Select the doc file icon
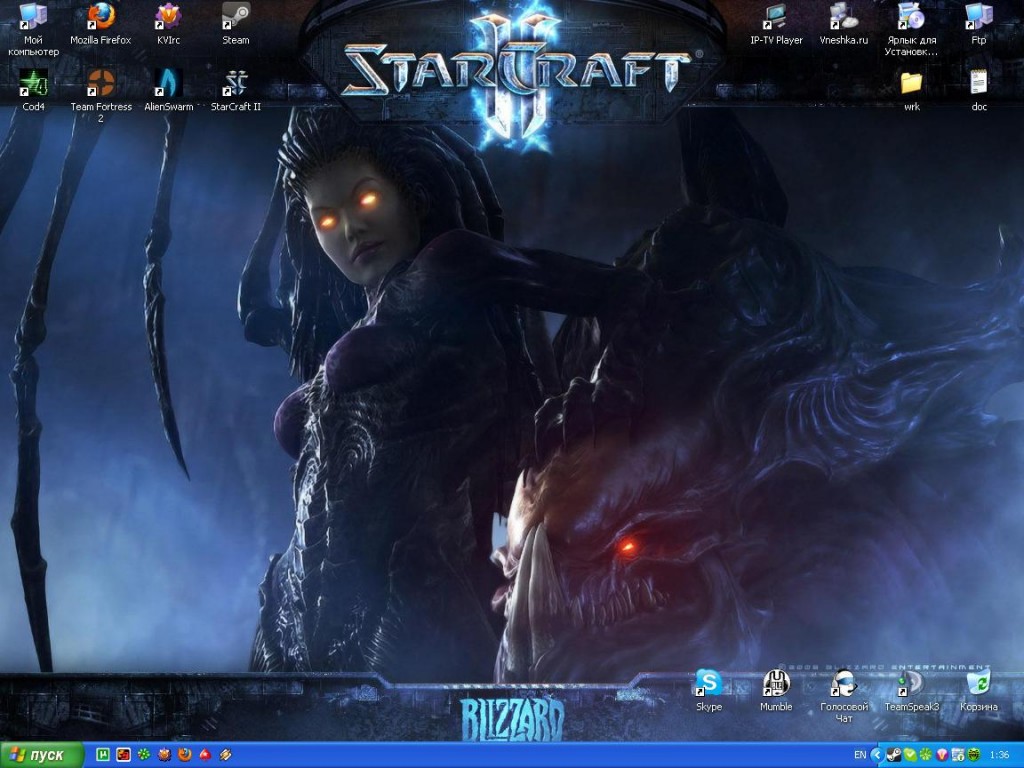Screen dimensions: 1024x768 (x=979, y=91)
